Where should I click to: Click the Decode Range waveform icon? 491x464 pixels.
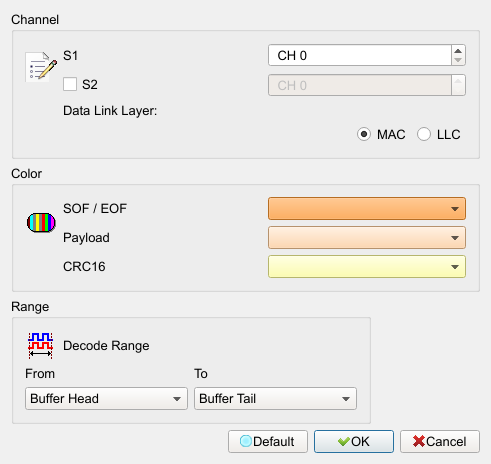coord(40,345)
